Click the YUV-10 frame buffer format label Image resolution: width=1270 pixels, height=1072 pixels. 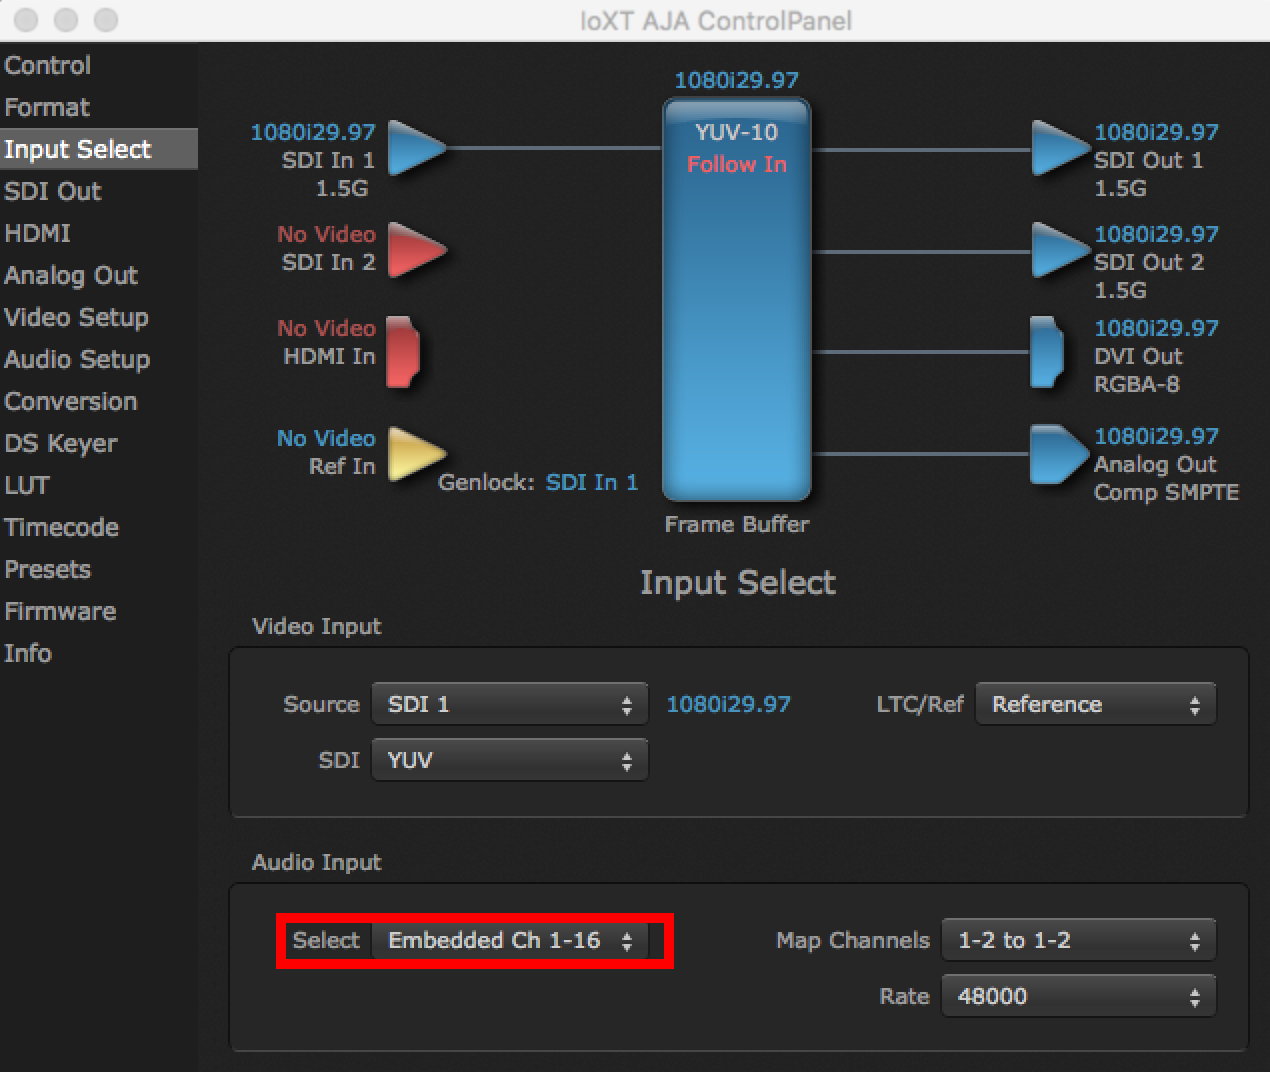[737, 132]
